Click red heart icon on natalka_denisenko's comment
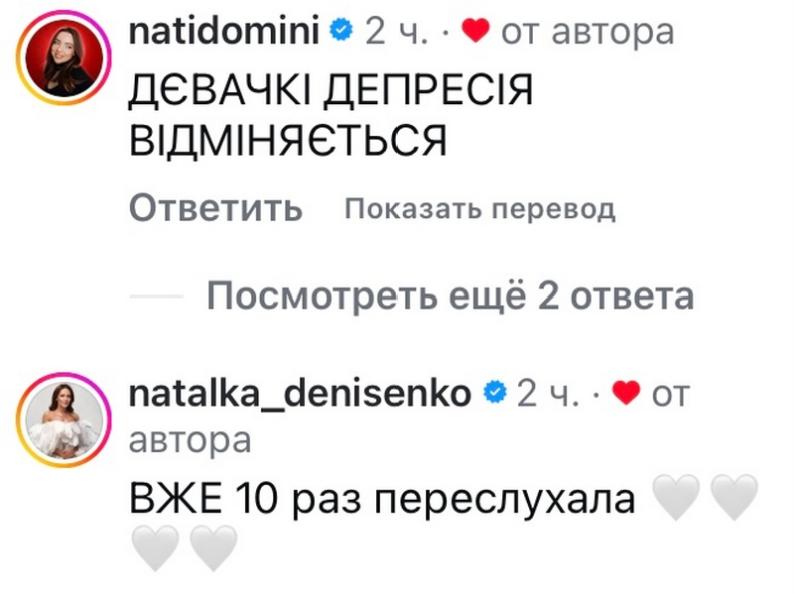Screen dimensions: 794x594 click(626, 393)
